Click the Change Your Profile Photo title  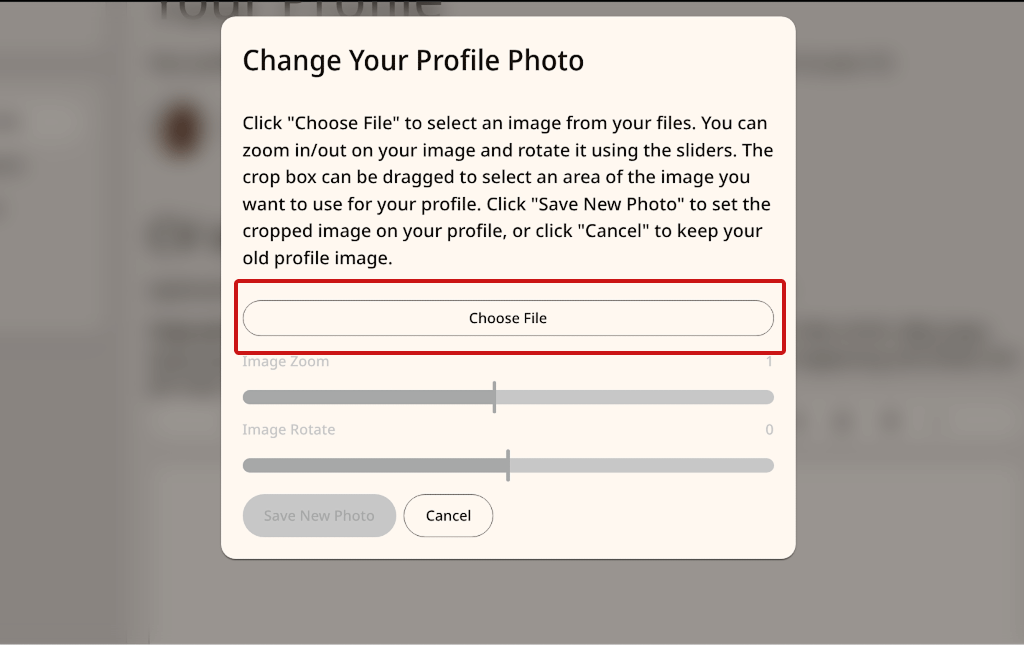click(412, 60)
